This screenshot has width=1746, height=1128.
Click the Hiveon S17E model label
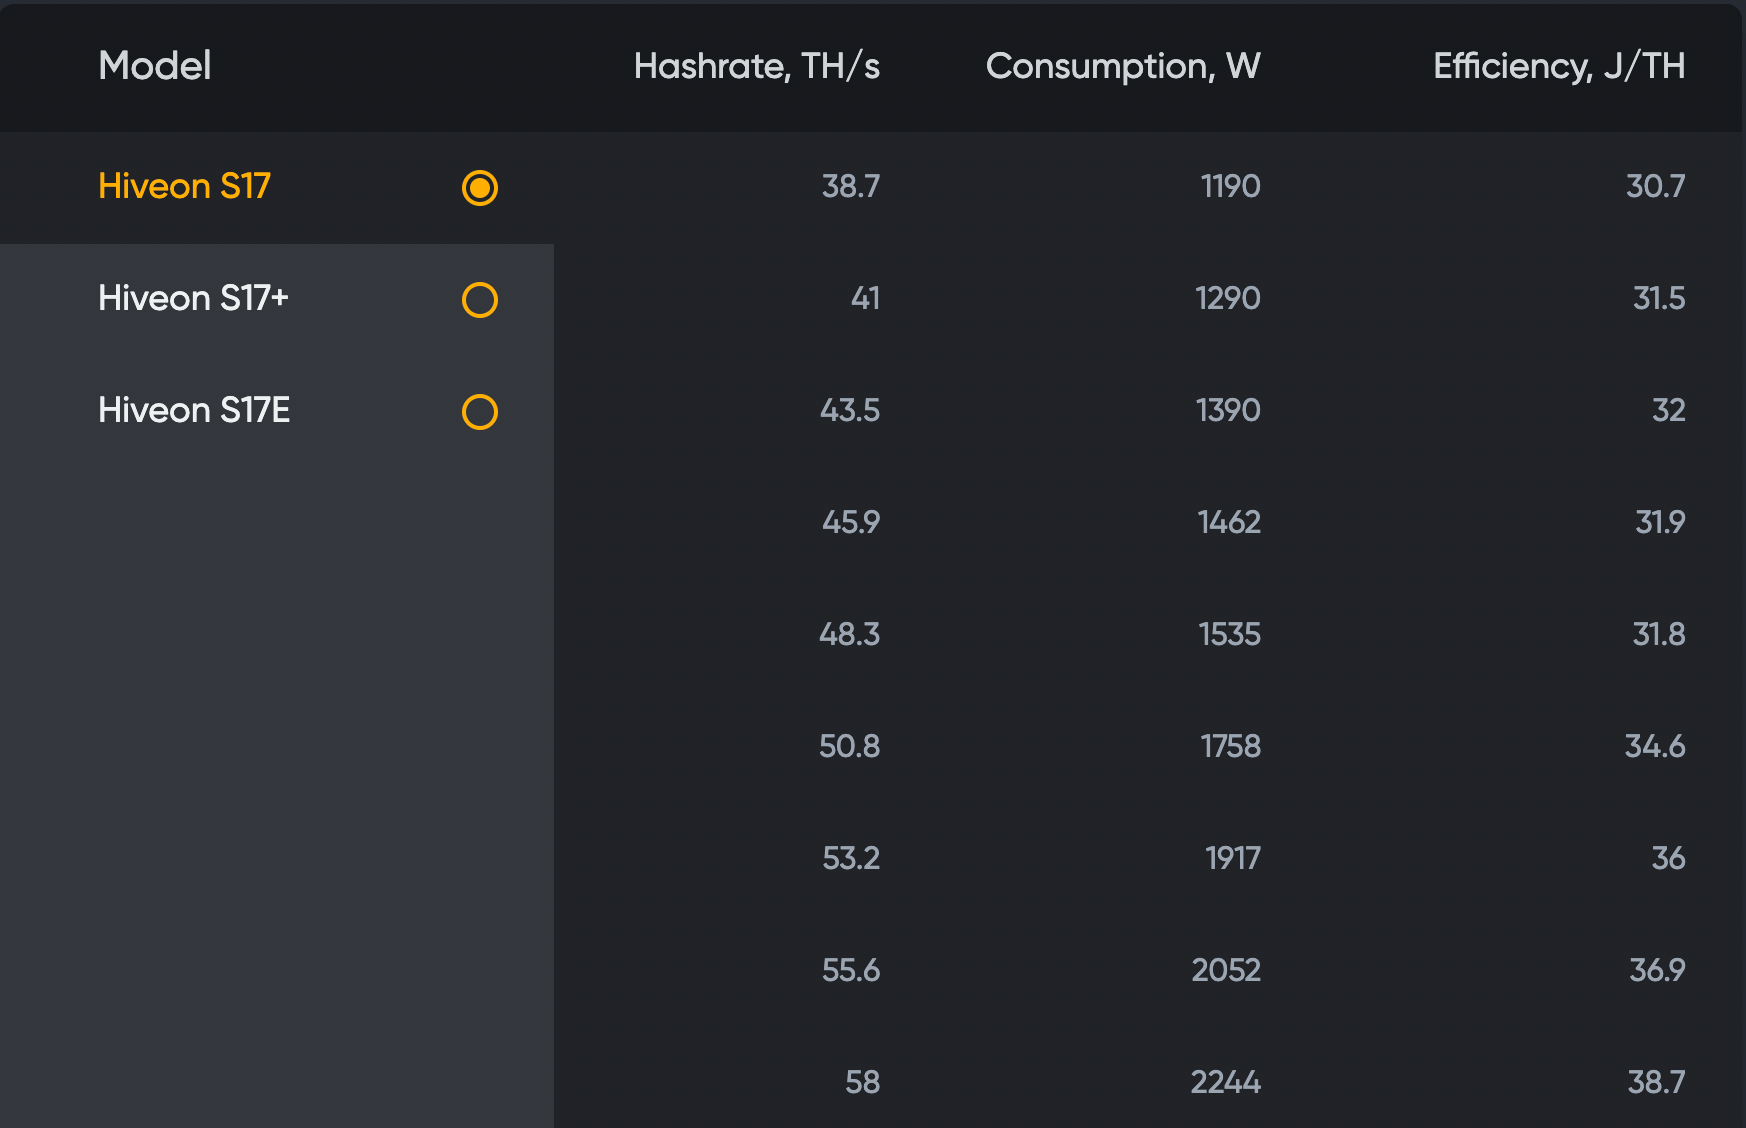pyautogui.click(x=194, y=410)
